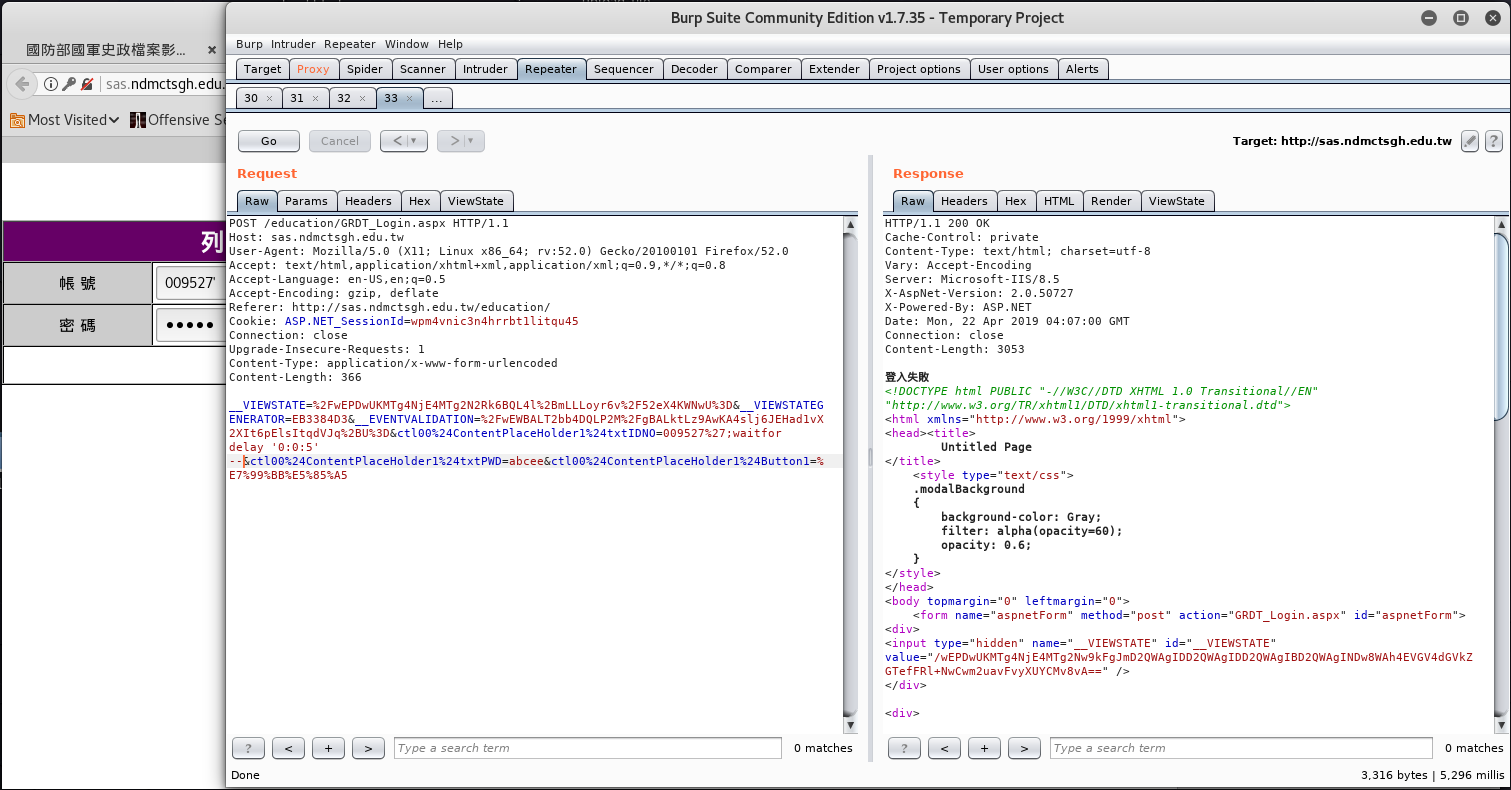Close Repeater request tab 33
1511x790 pixels.
pyautogui.click(x=409, y=99)
